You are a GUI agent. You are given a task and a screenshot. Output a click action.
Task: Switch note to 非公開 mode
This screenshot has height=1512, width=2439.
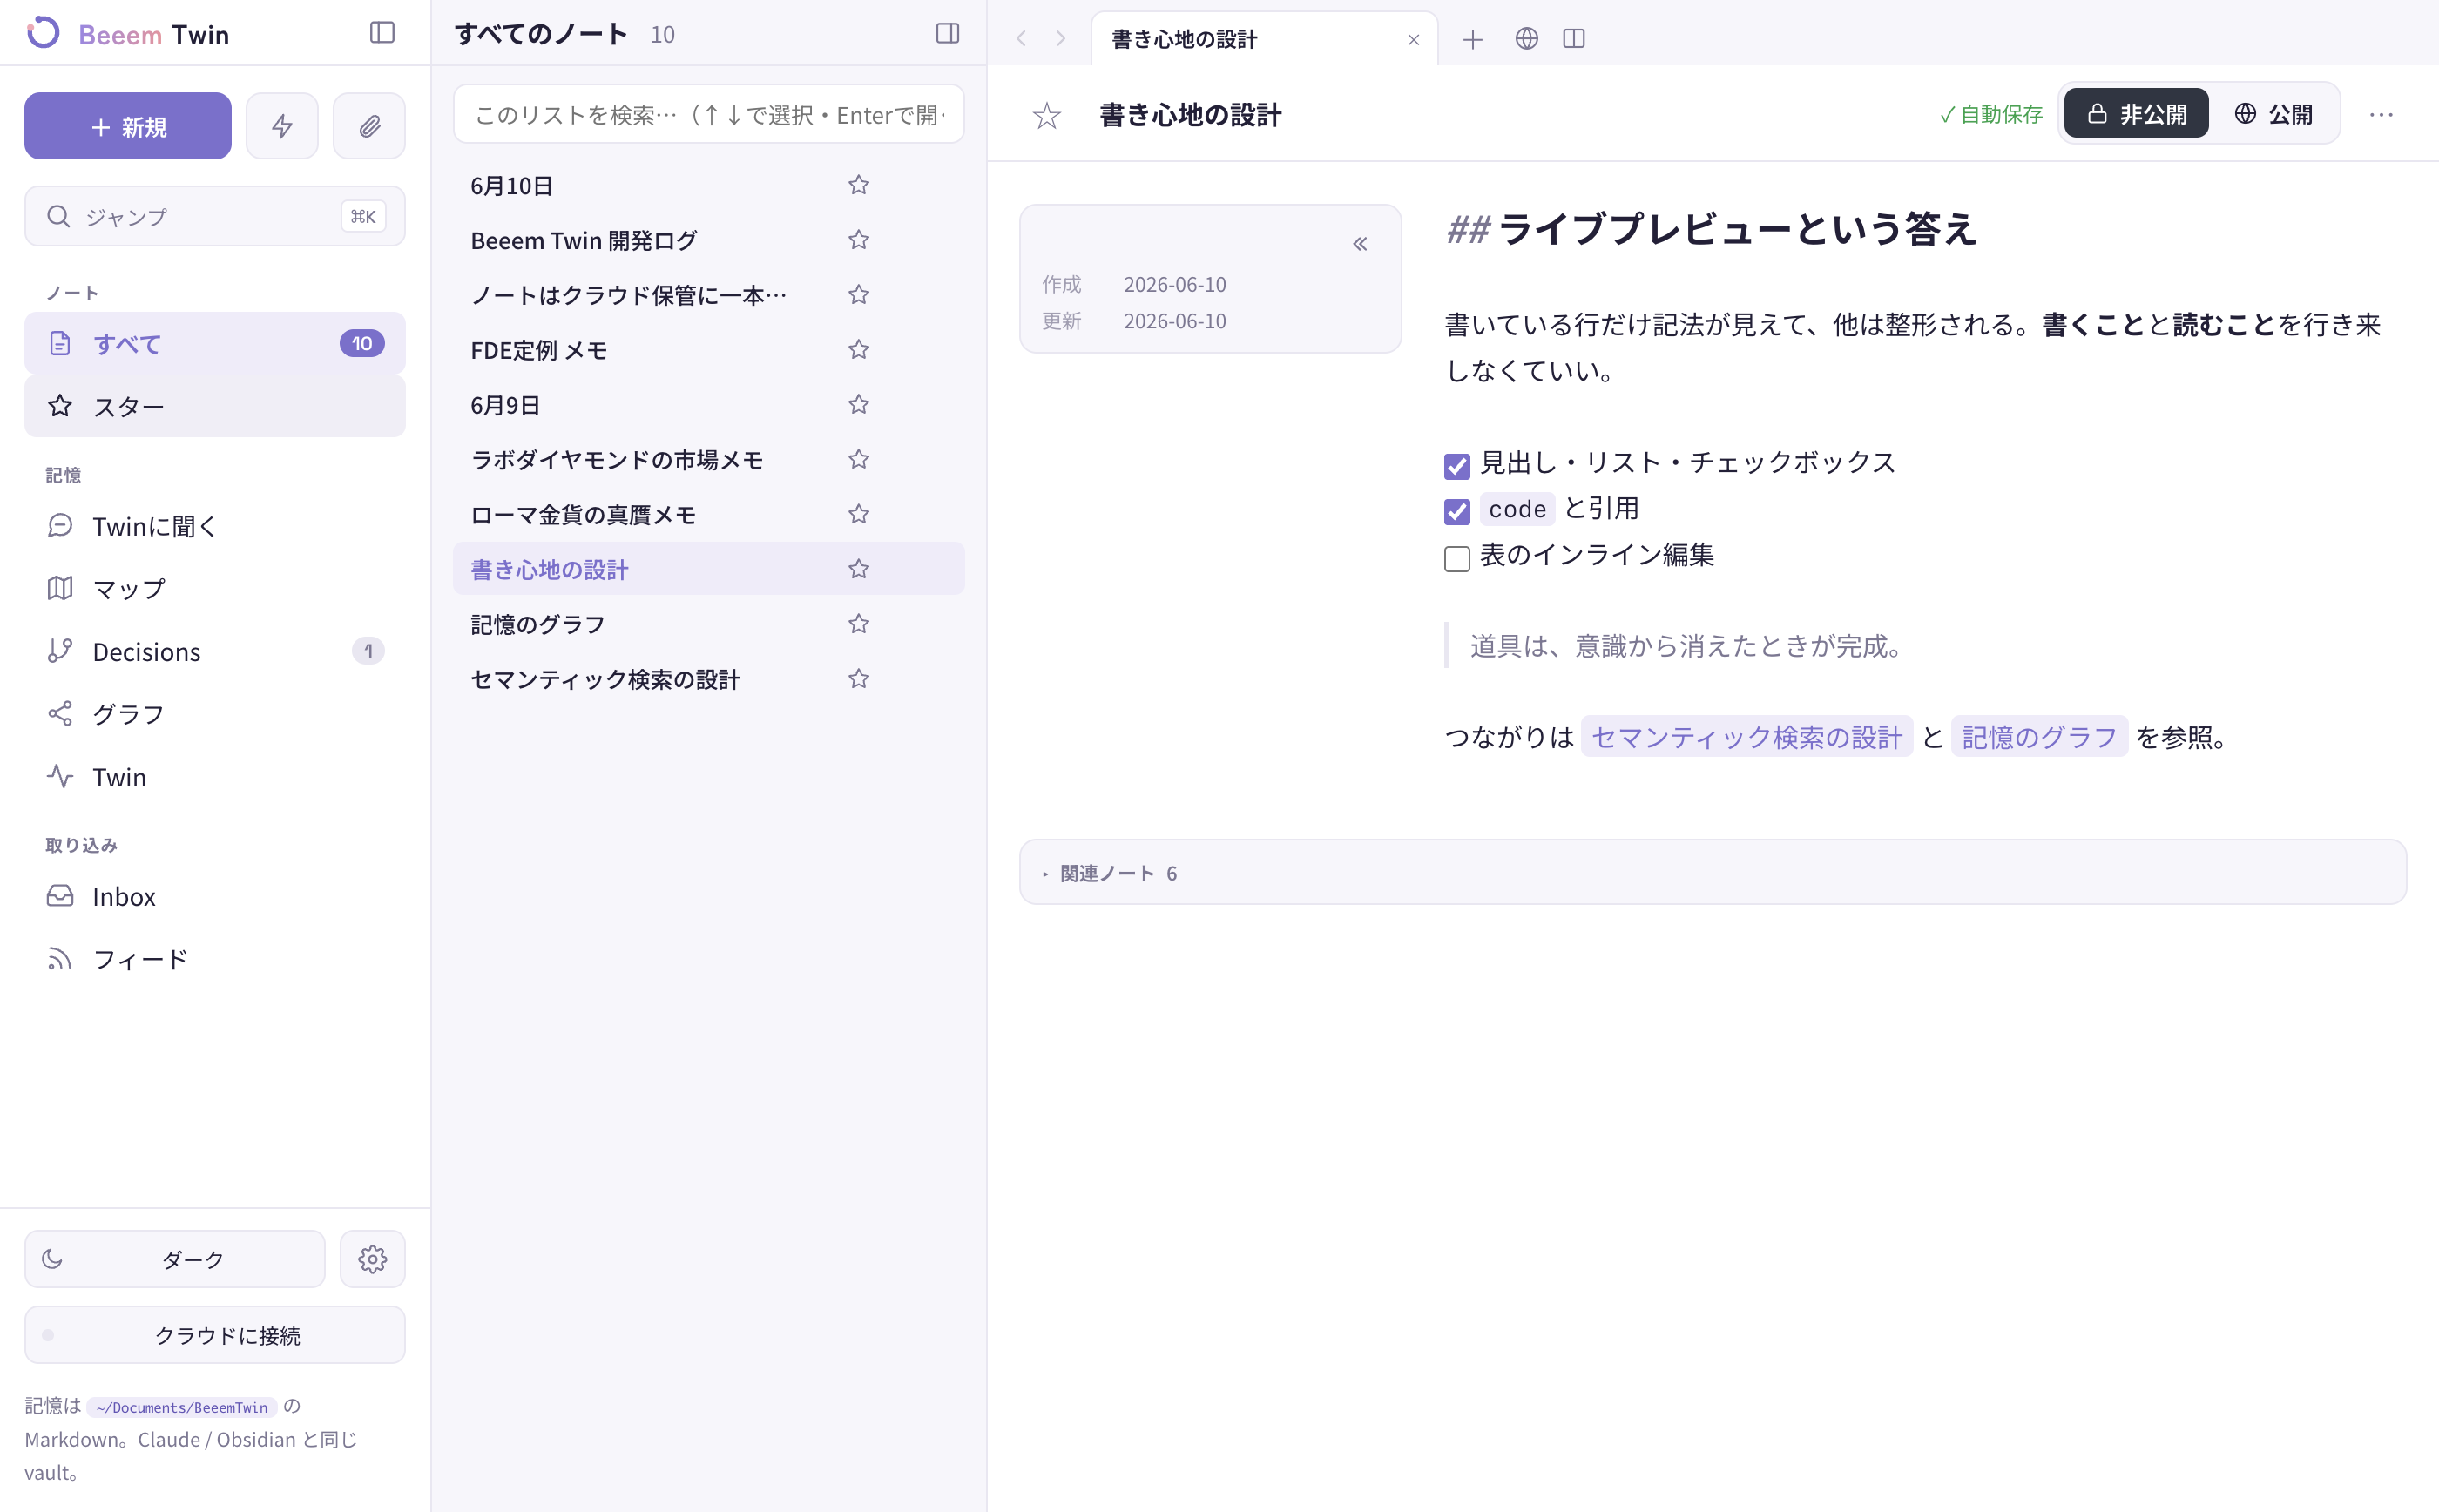(2136, 114)
